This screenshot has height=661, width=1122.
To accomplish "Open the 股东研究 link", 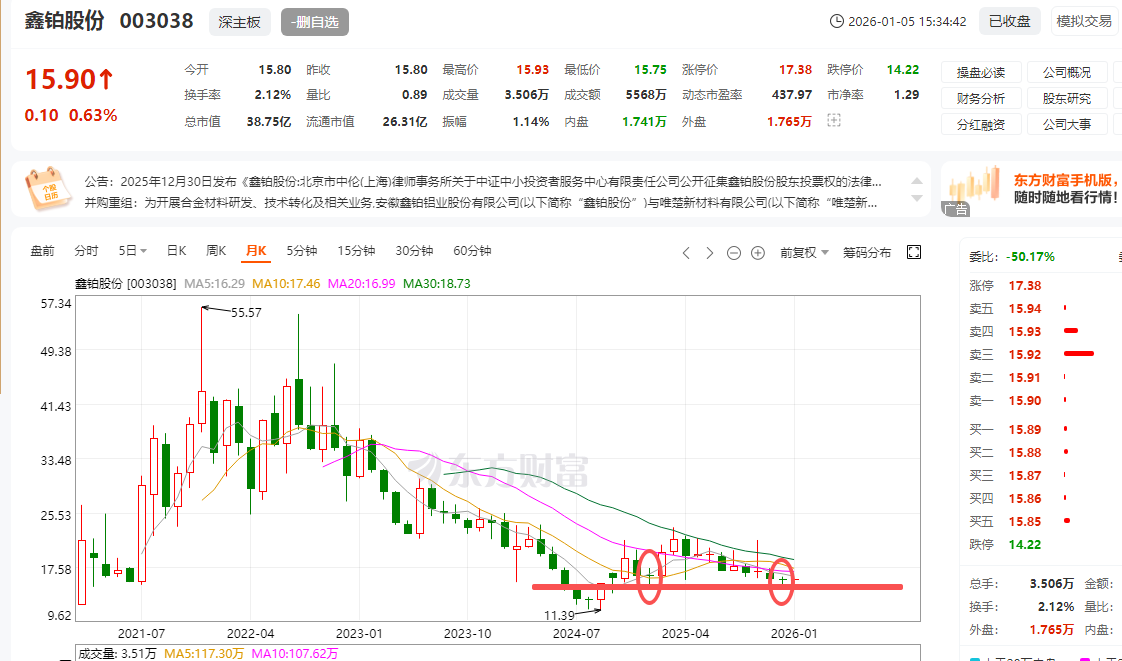I will click(x=1067, y=98).
